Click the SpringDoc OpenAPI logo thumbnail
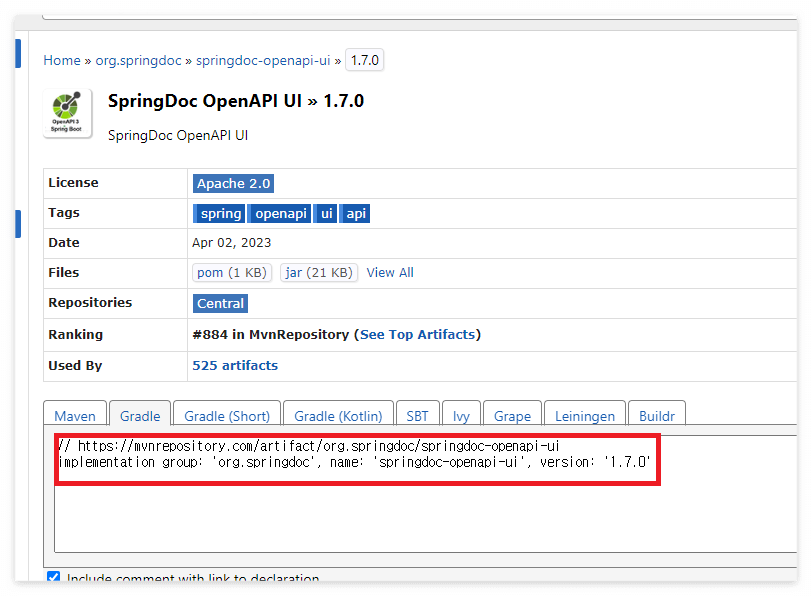Image resolution: width=812 pixels, height=596 pixels. pyautogui.click(x=67, y=113)
